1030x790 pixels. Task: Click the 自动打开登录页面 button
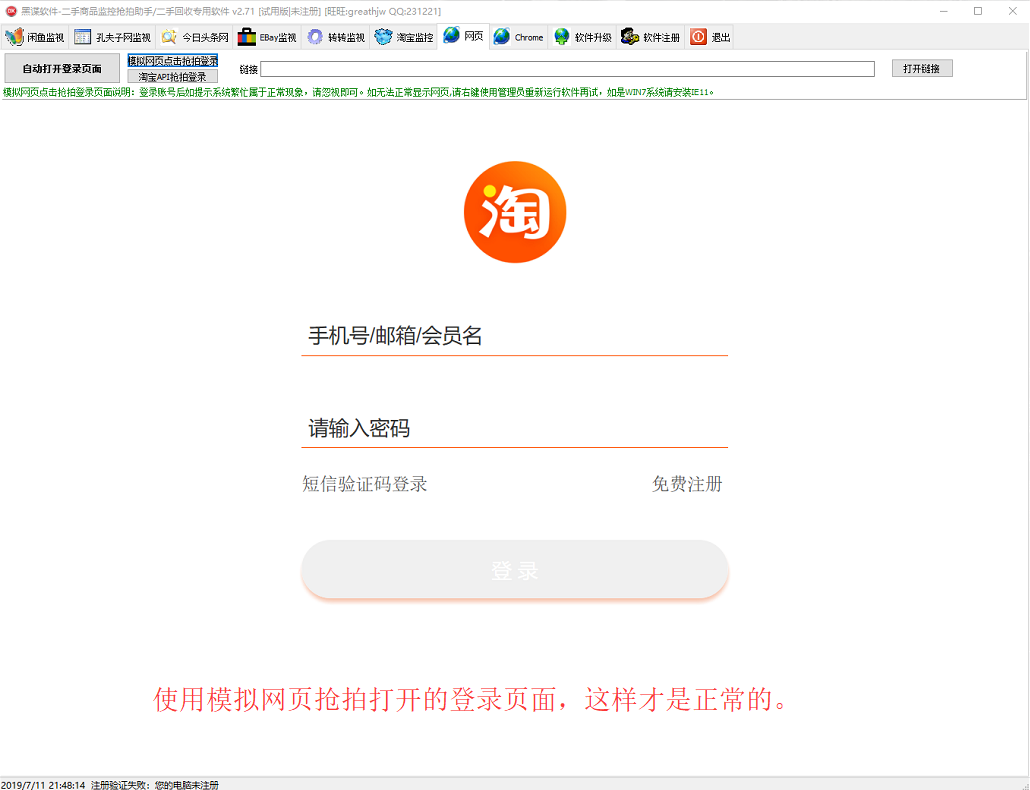point(62,68)
